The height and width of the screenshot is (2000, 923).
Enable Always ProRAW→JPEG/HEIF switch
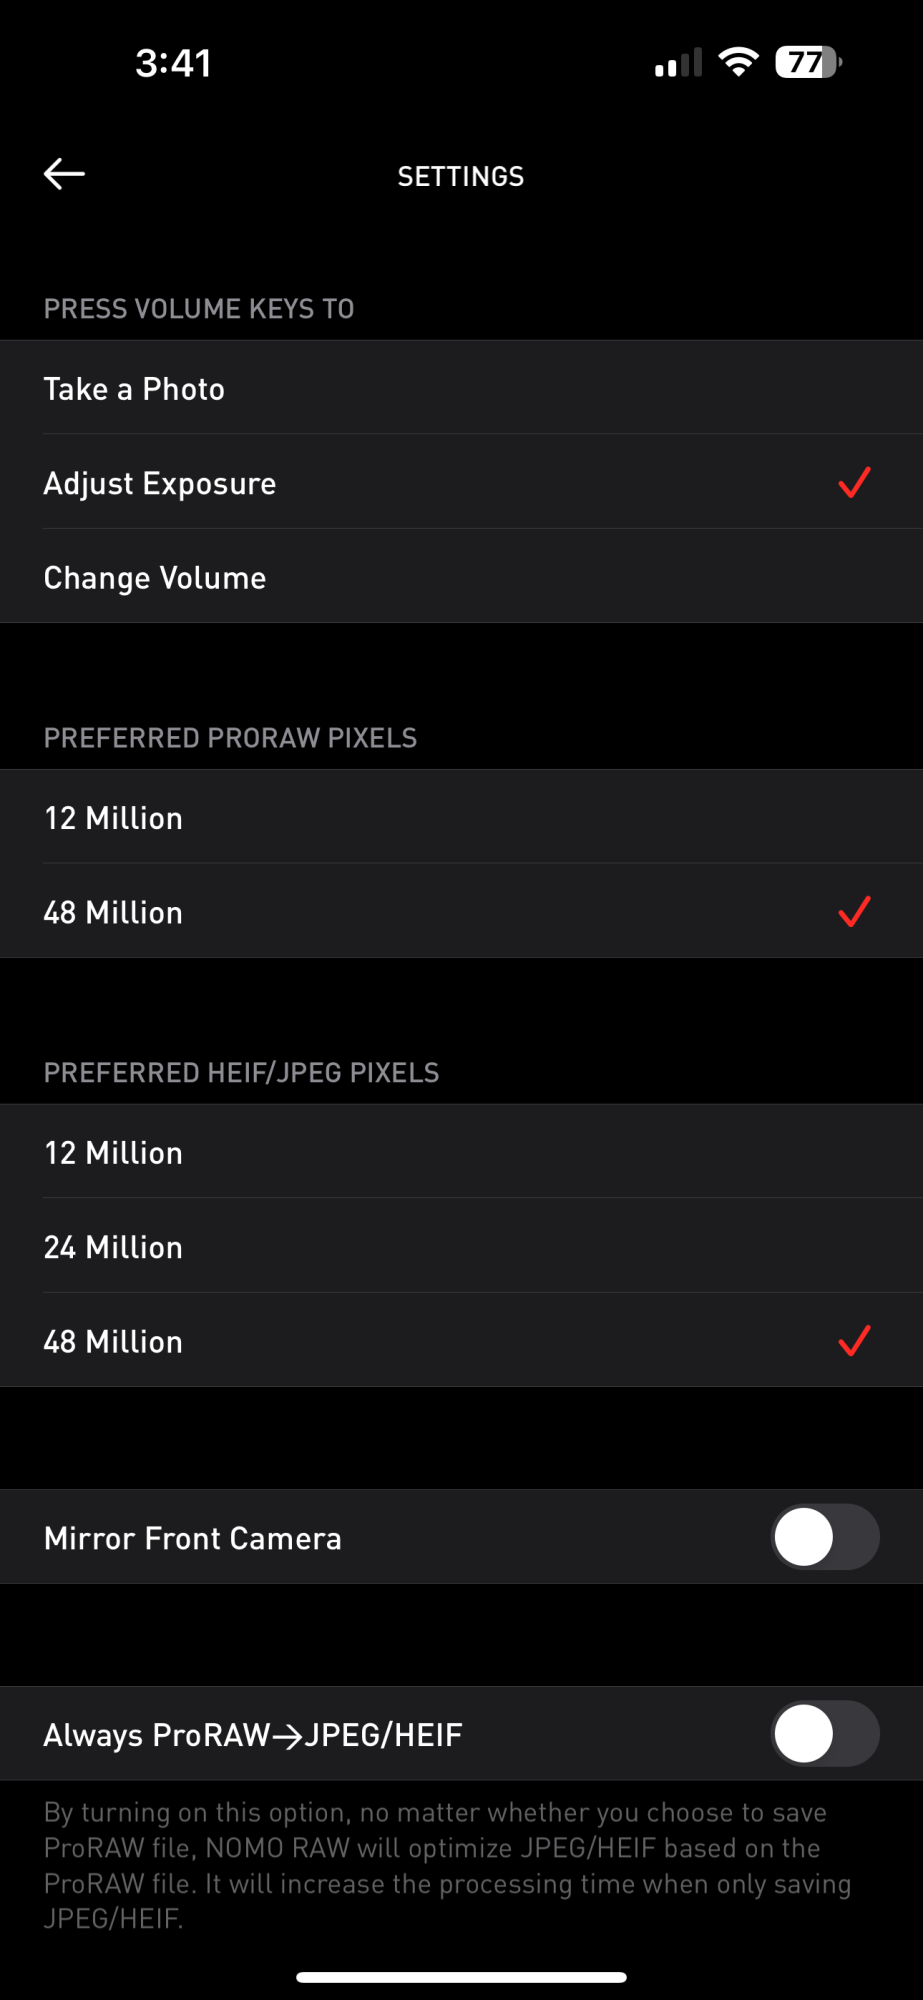coord(825,1734)
